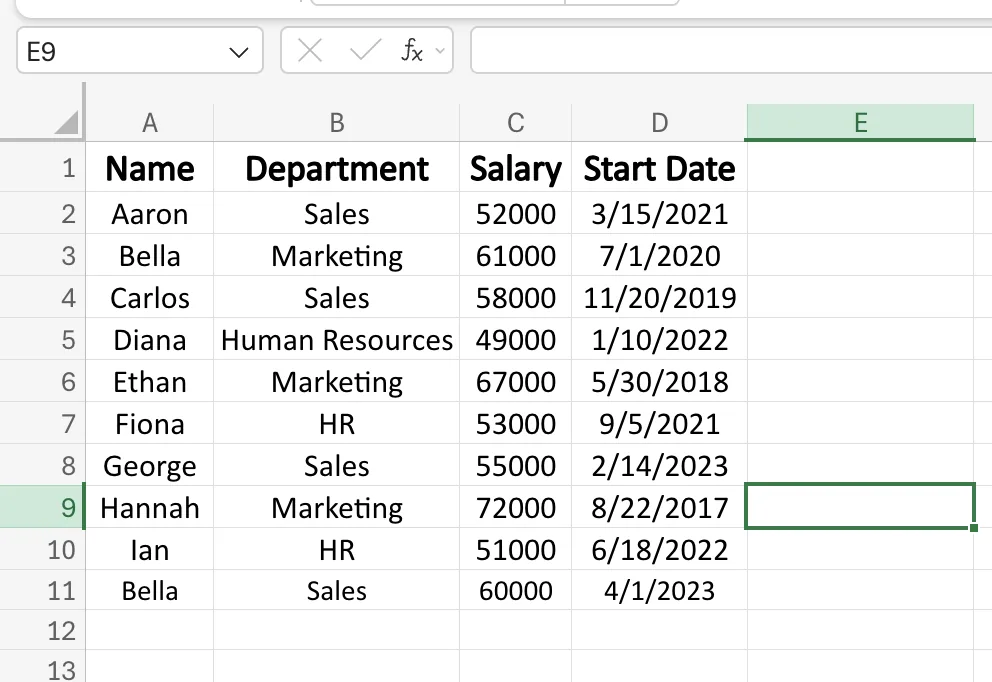Click the Cancel X icon in formula bar
Viewport: 992px width, 682px height.
click(x=309, y=50)
